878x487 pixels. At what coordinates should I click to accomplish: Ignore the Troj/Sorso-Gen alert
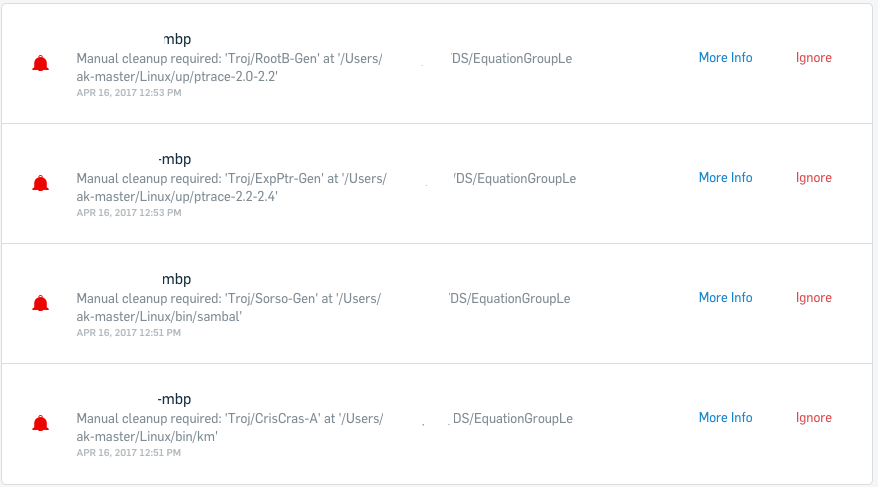814,298
